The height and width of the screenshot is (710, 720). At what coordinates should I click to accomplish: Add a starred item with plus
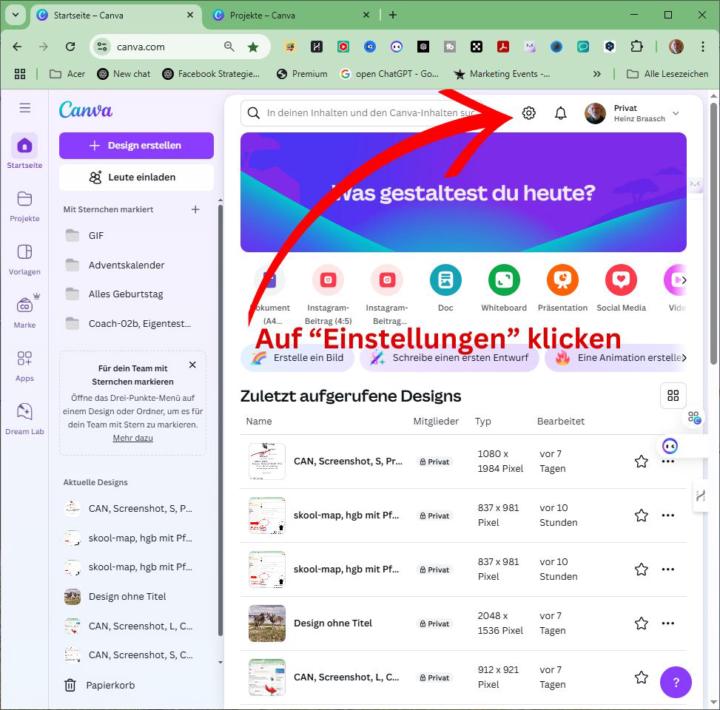pyautogui.click(x=195, y=209)
